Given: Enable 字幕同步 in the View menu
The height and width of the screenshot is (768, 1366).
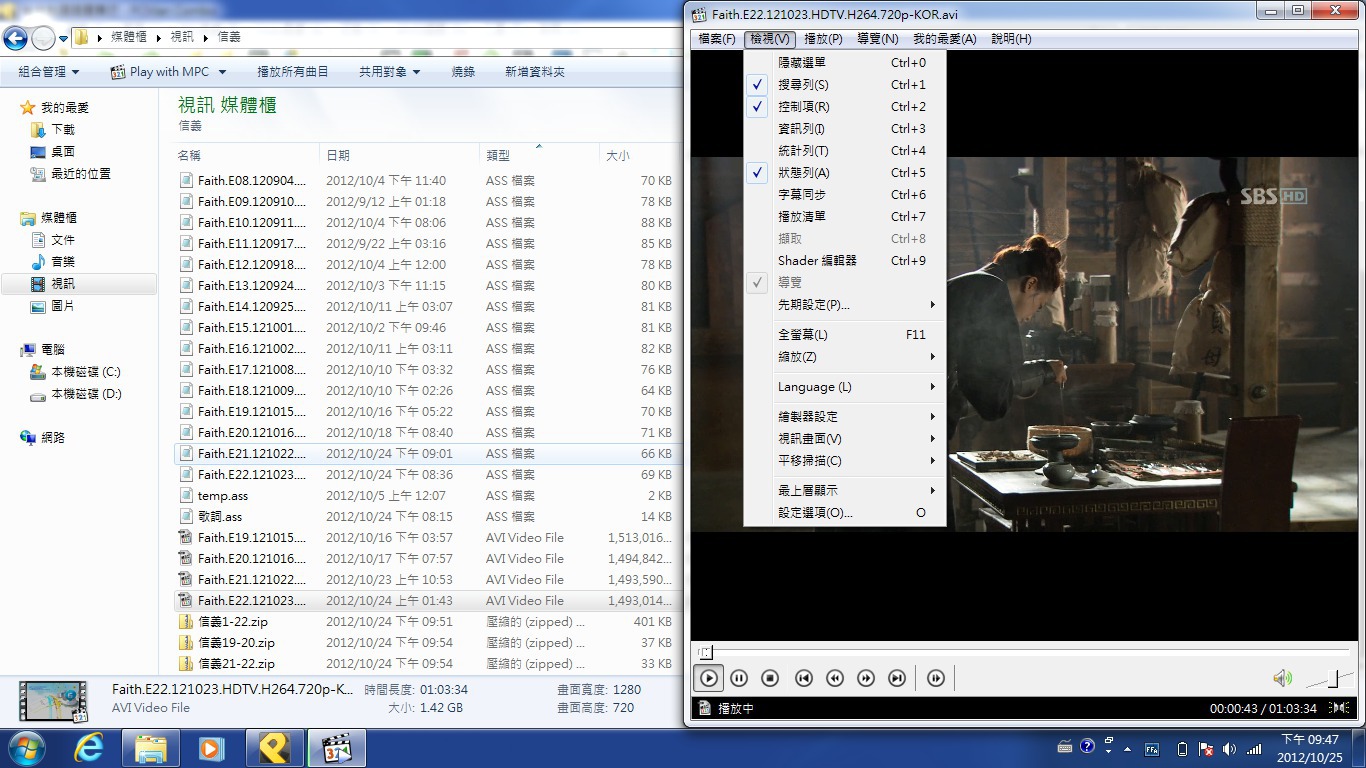Looking at the screenshot, I should pyautogui.click(x=845, y=195).
